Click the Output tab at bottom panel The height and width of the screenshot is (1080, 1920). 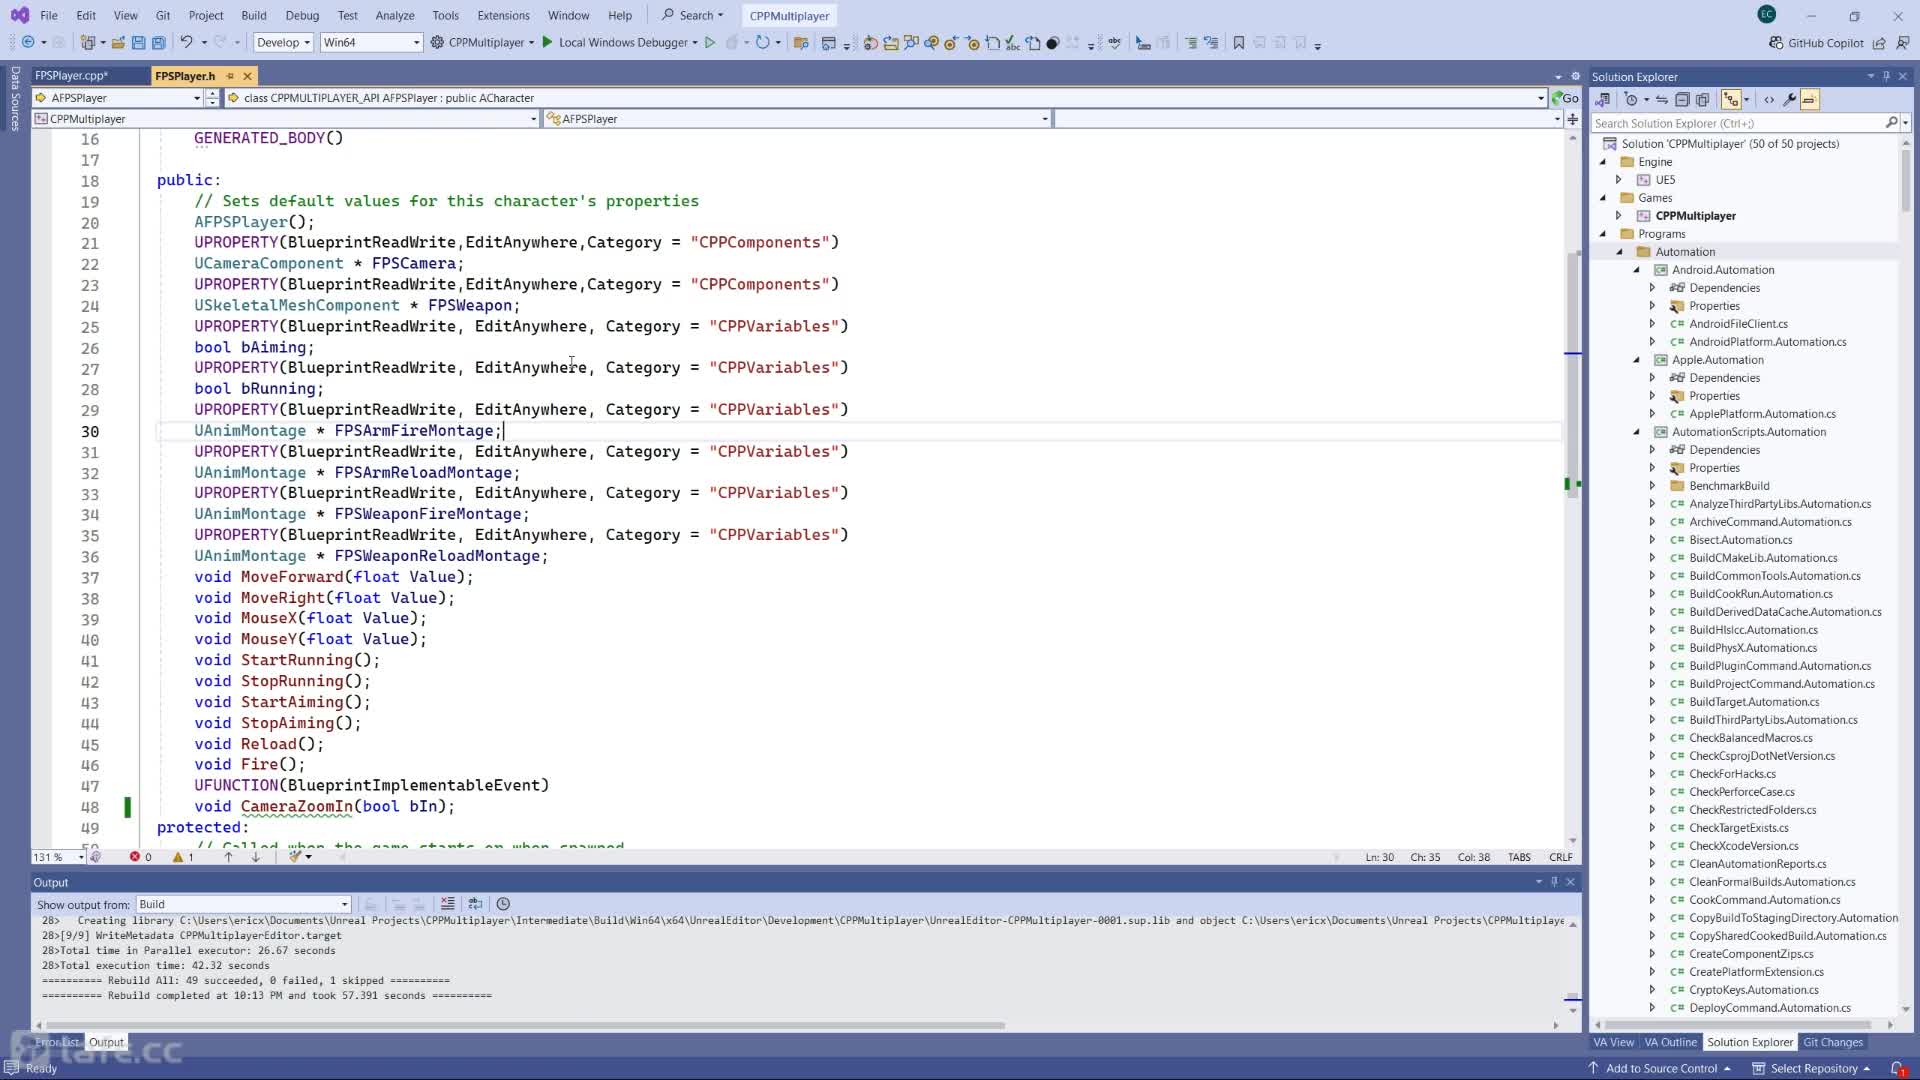pos(105,1042)
